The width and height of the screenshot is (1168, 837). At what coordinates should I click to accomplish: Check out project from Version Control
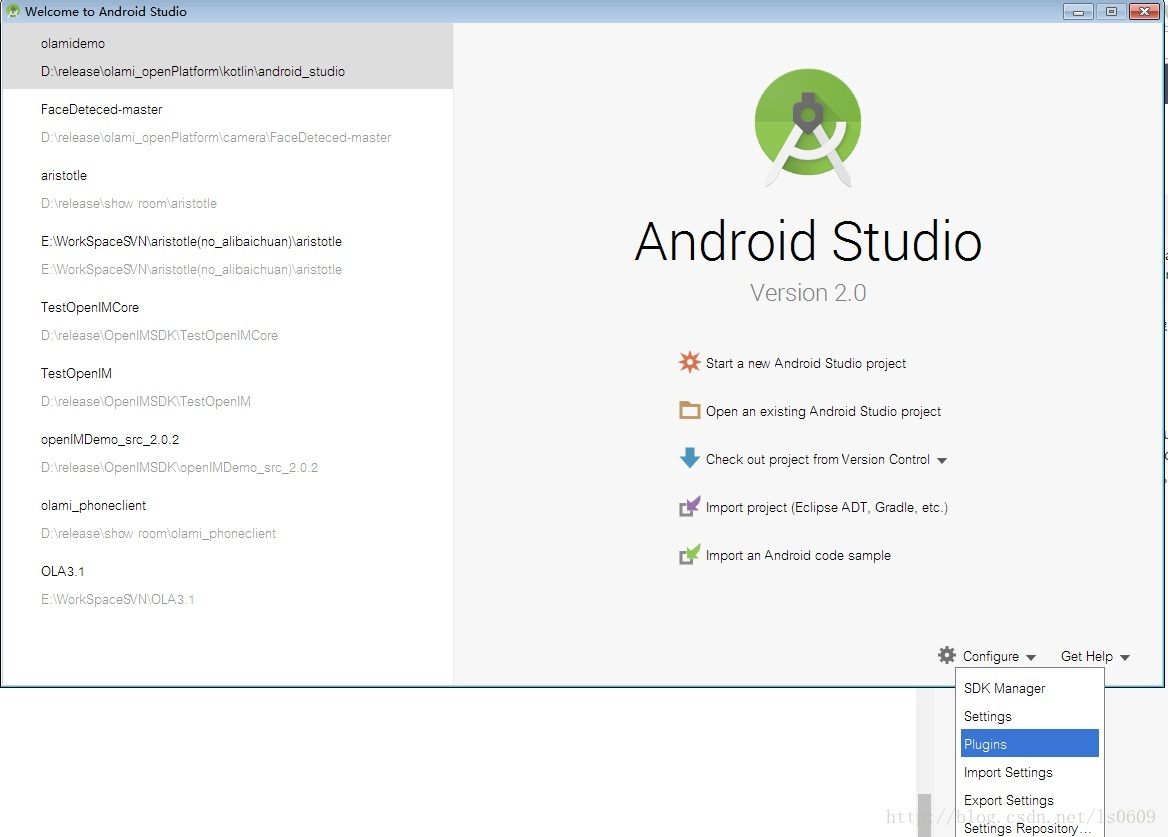tap(818, 459)
